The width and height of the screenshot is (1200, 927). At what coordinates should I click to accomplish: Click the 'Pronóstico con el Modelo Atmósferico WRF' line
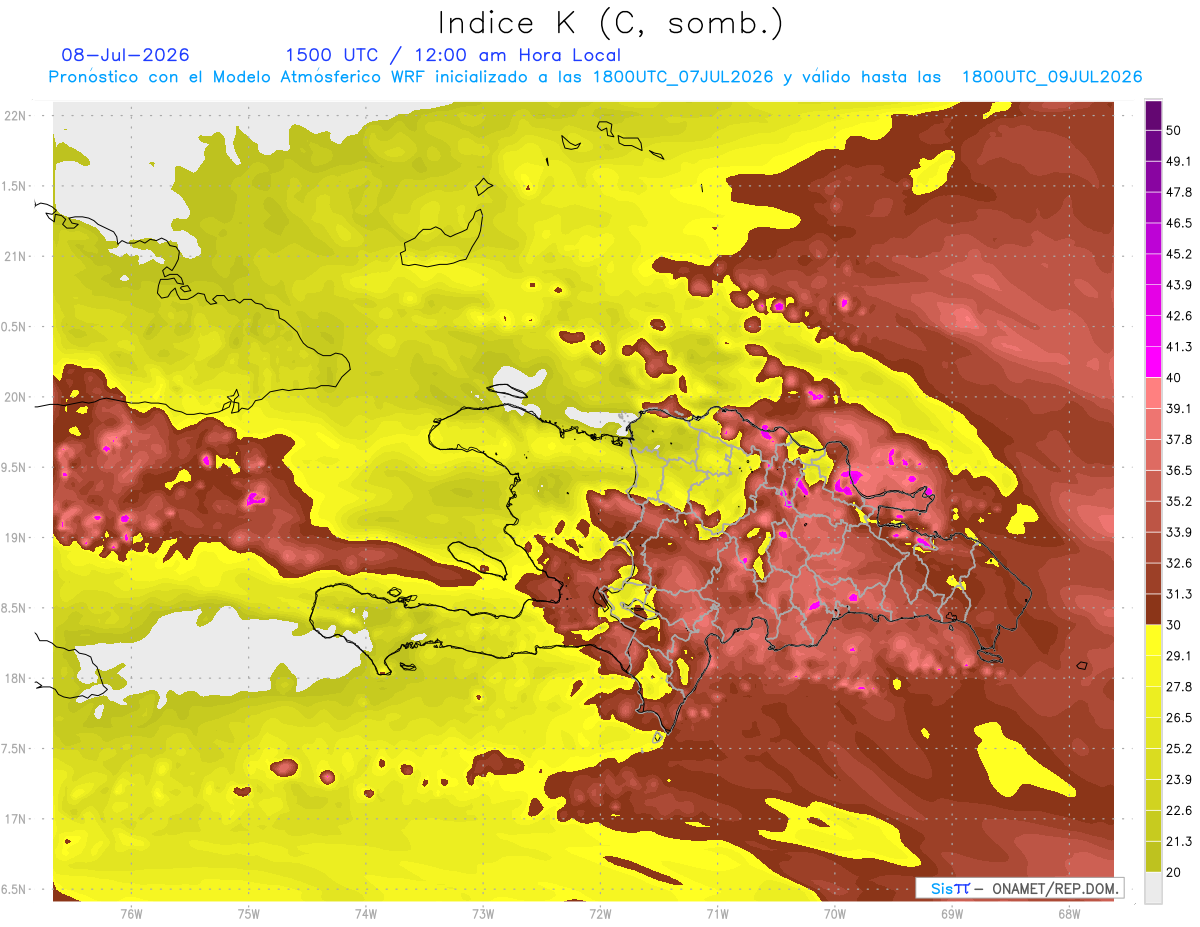595,77
